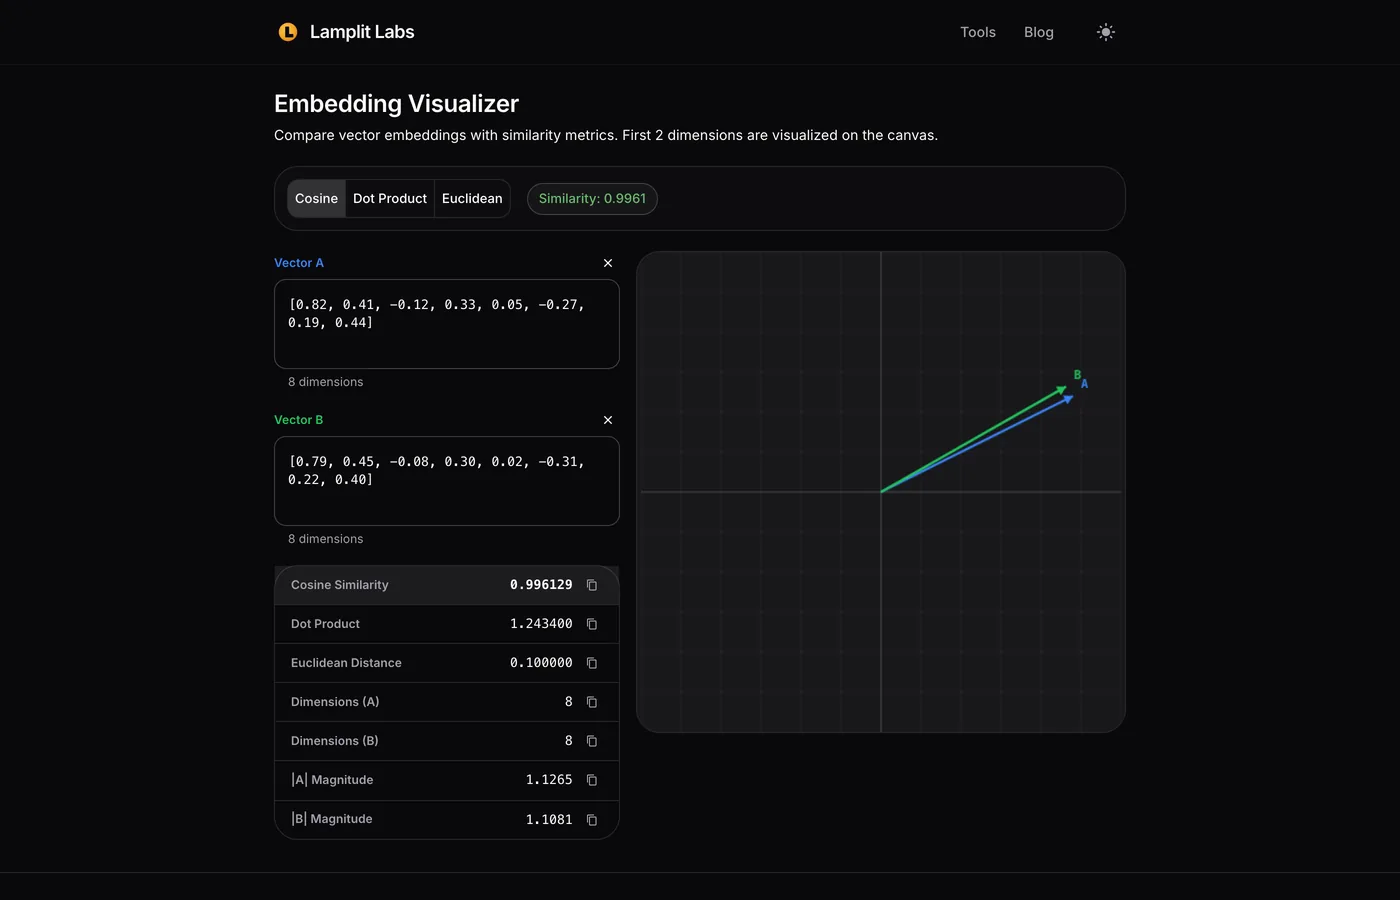Click the Dot Product row label
This screenshot has width=1400, height=900.
(325, 624)
